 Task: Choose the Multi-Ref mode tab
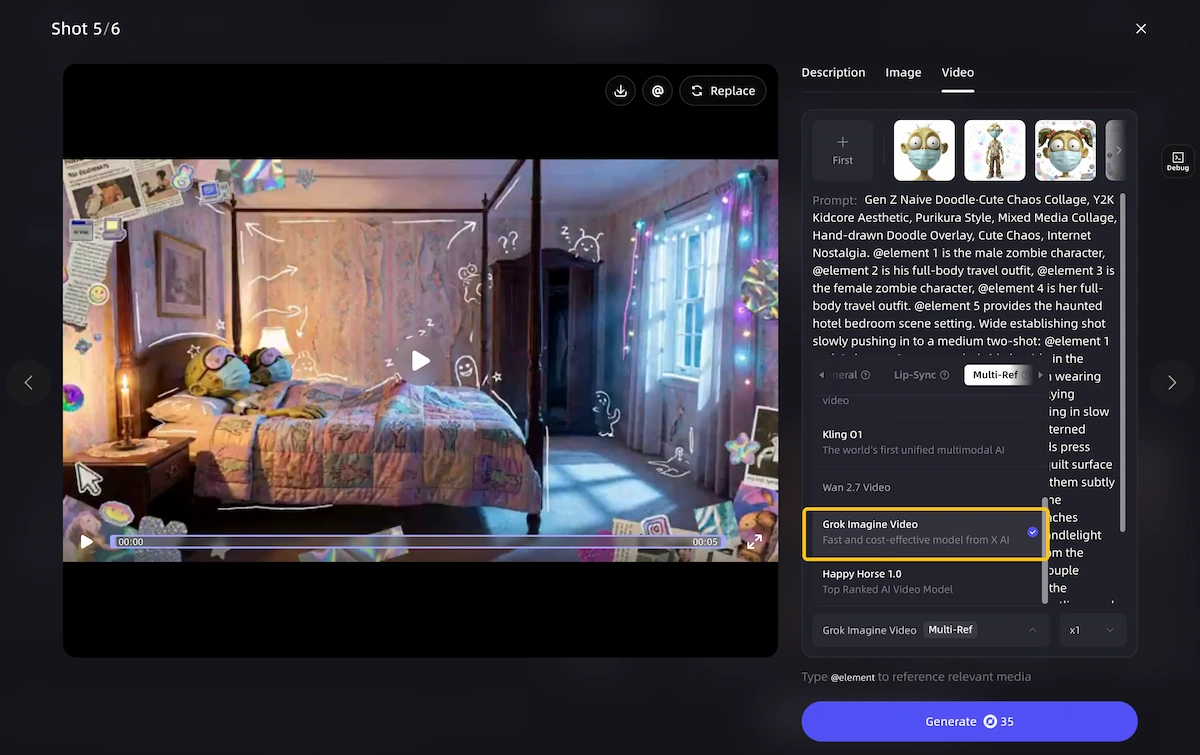pos(997,375)
